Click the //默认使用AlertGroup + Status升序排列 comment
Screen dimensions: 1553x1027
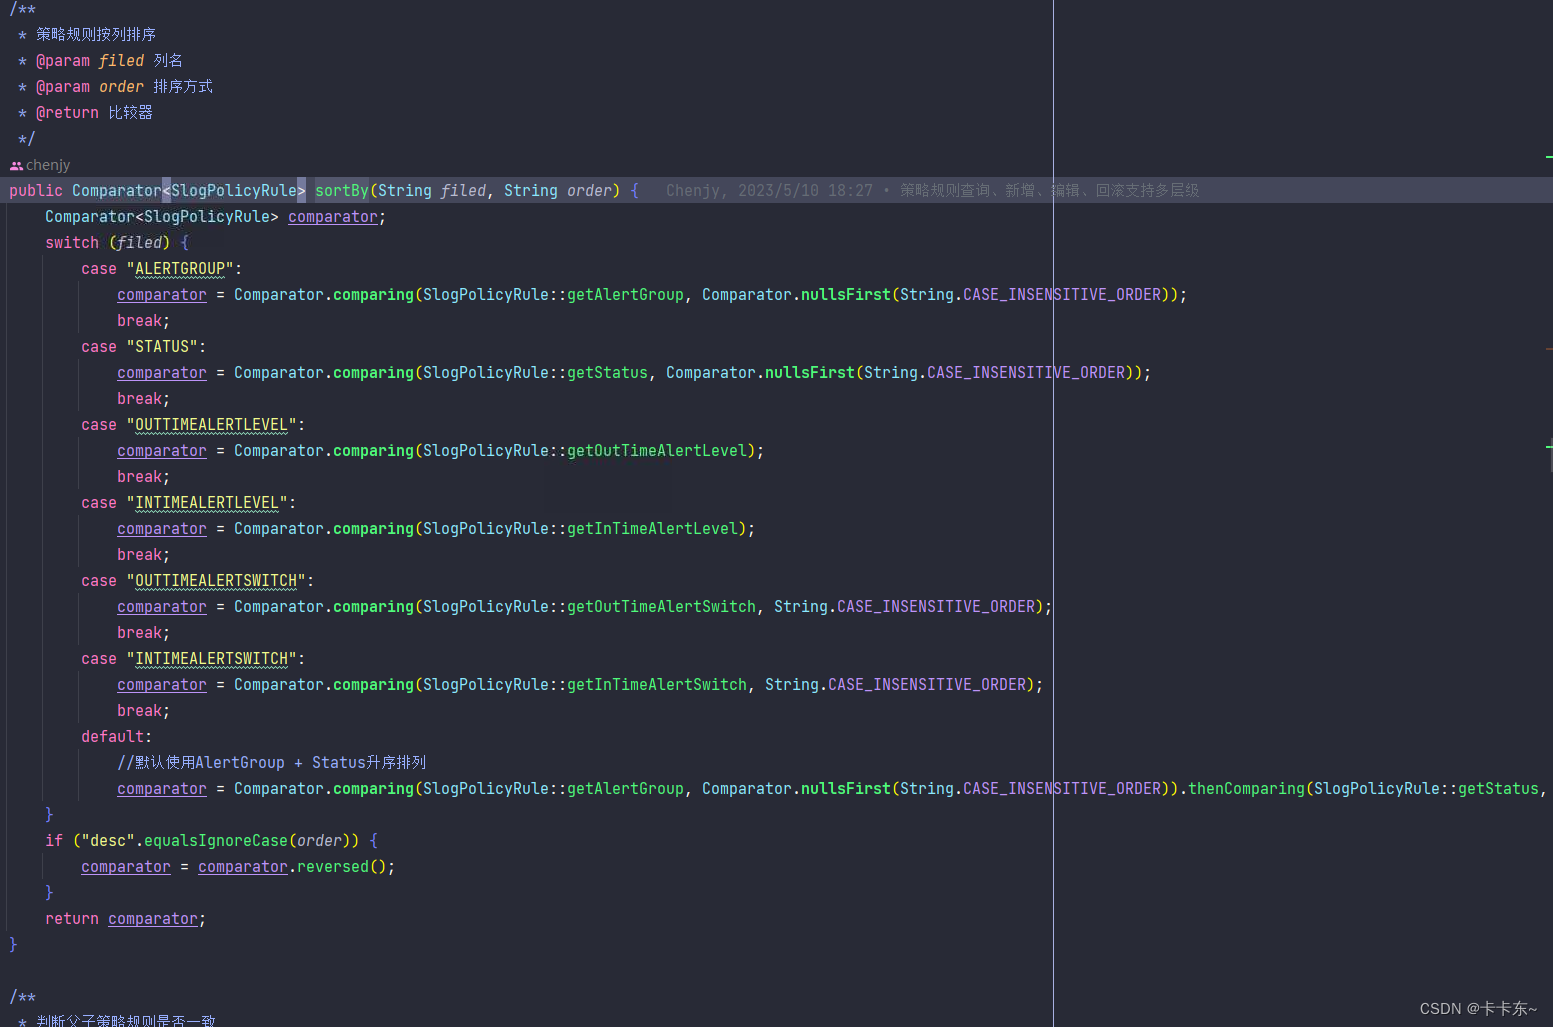(x=271, y=762)
